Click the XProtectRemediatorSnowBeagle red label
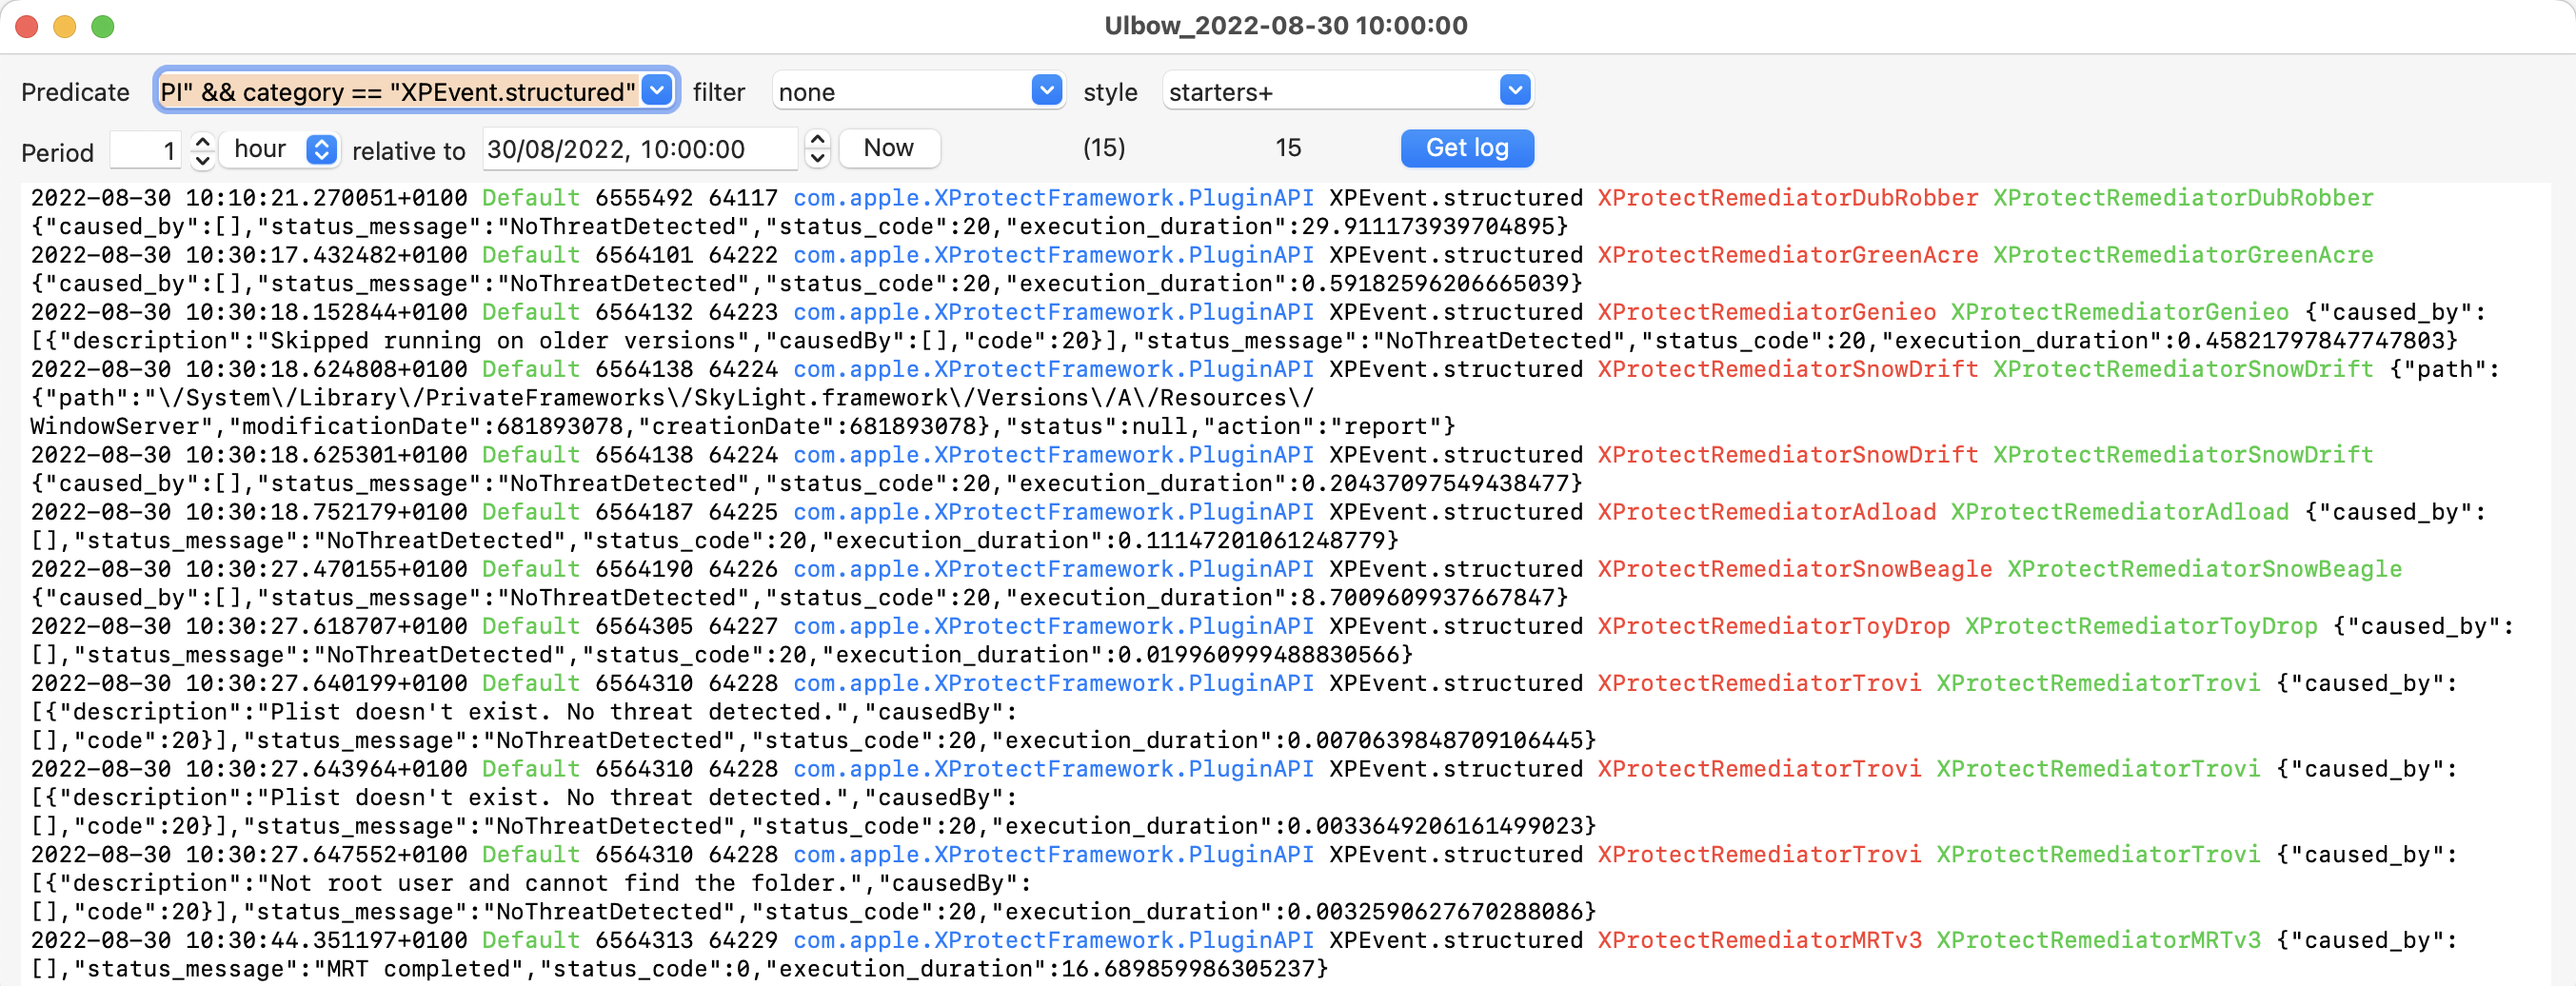2576x986 pixels. tap(1794, 568)
